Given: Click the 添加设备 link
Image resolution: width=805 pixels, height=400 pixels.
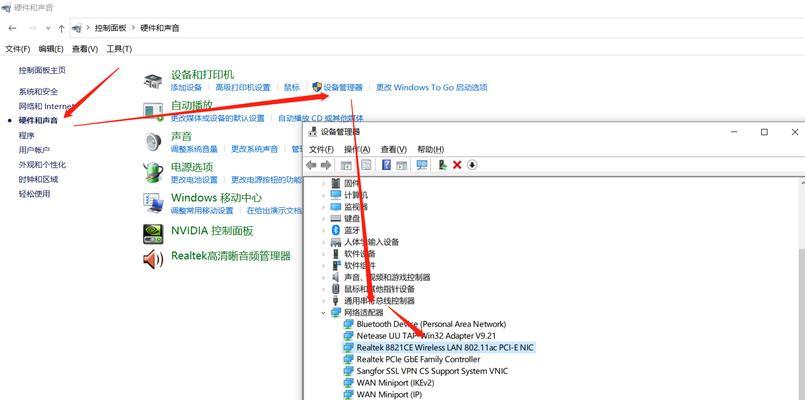Looking at the screenshot, I should point(186,87).
